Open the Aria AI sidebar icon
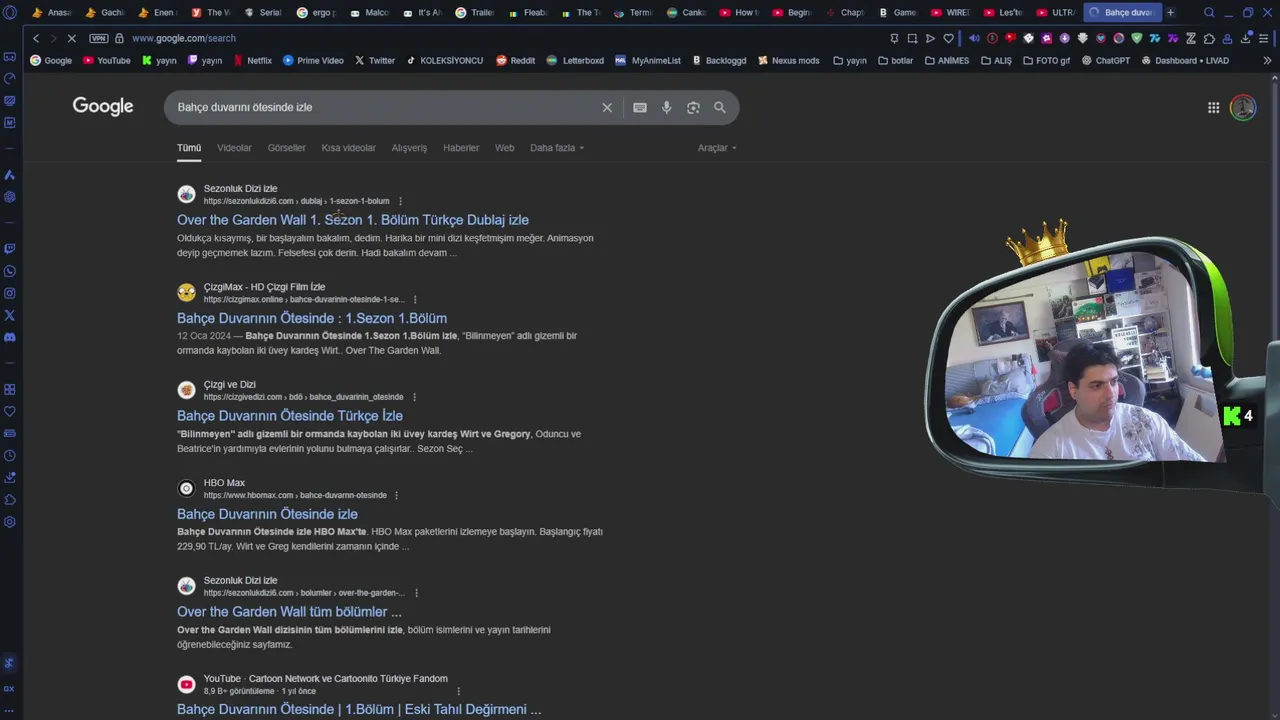The width and height of the screenshot is (1280, 720). click(x=10, y=175)
